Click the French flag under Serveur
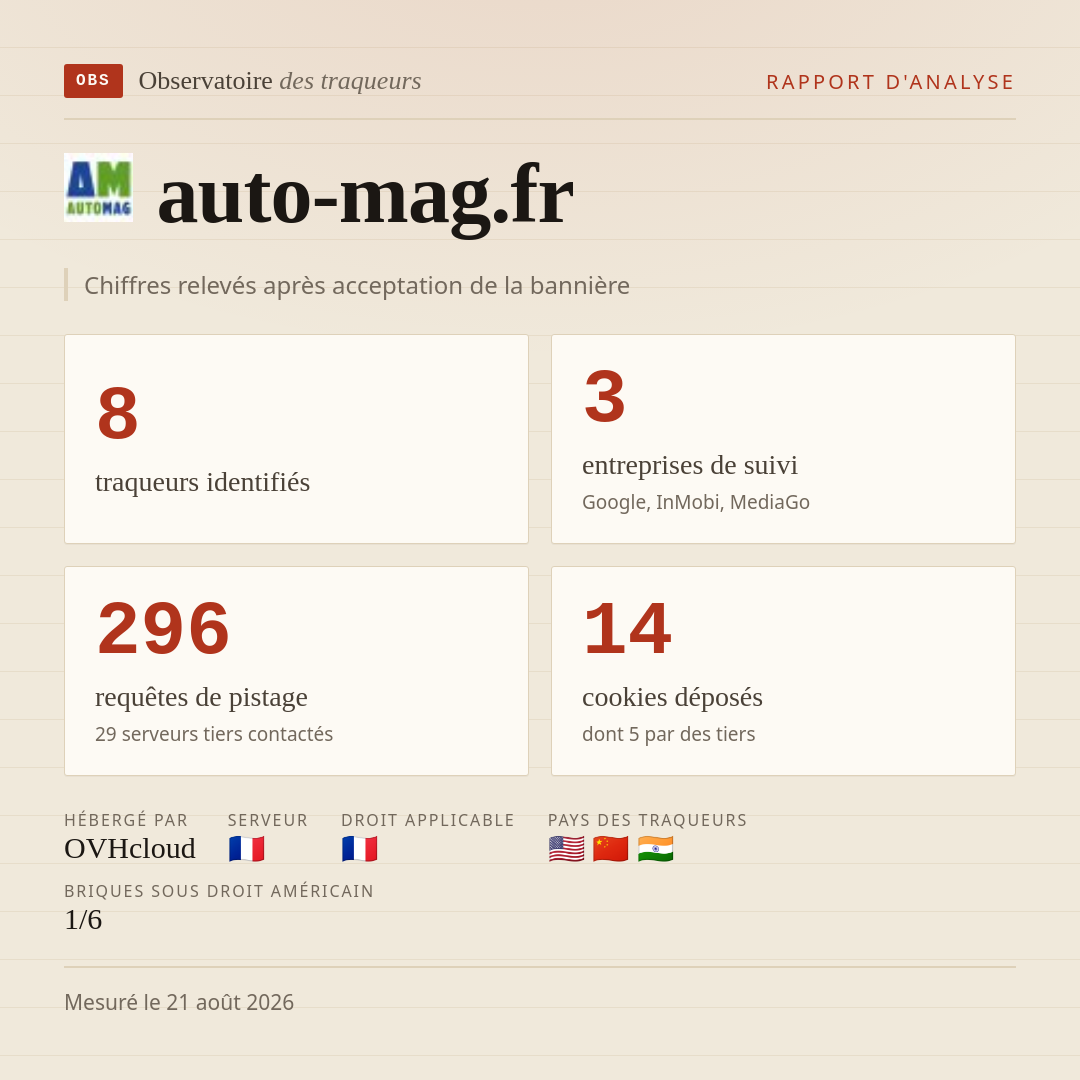 coord(247,849)
